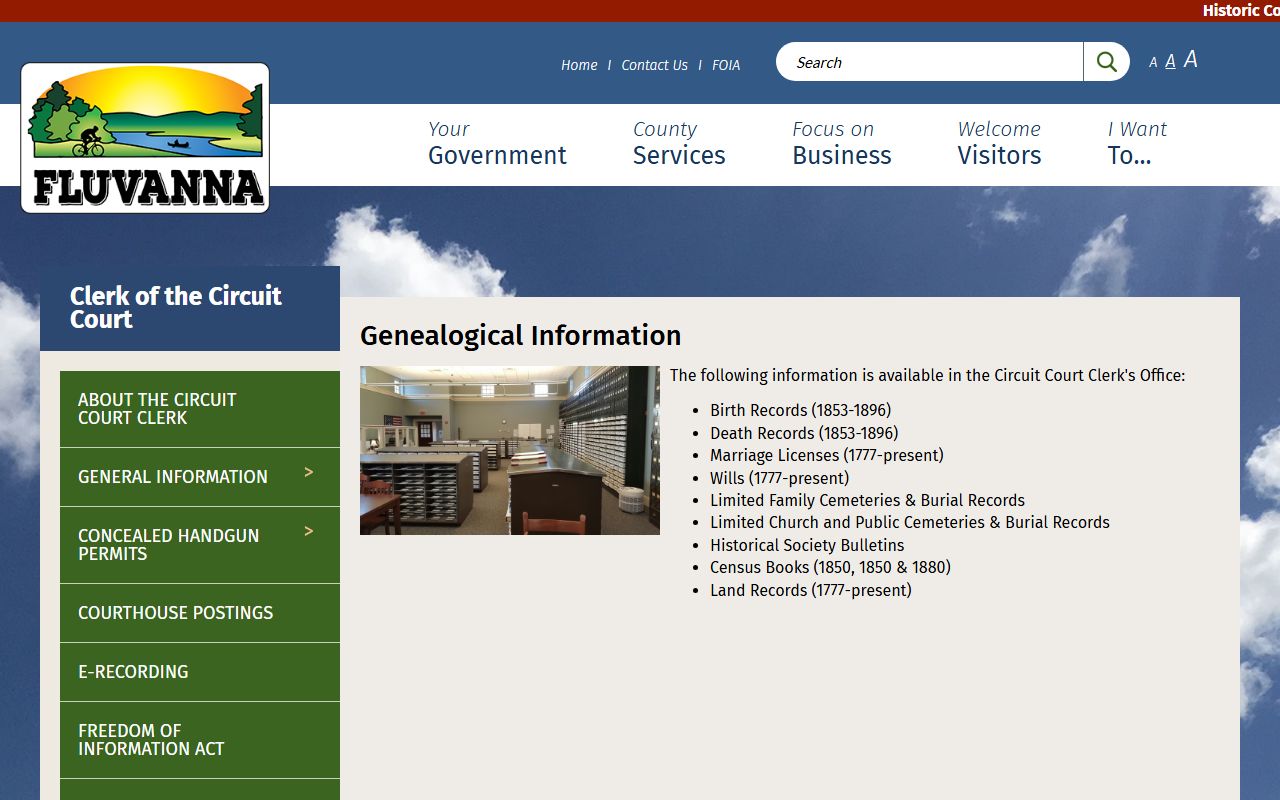Select the medium underlined font size A
The width and height of the screenshot is (1280, 800).
[1170, 61]
